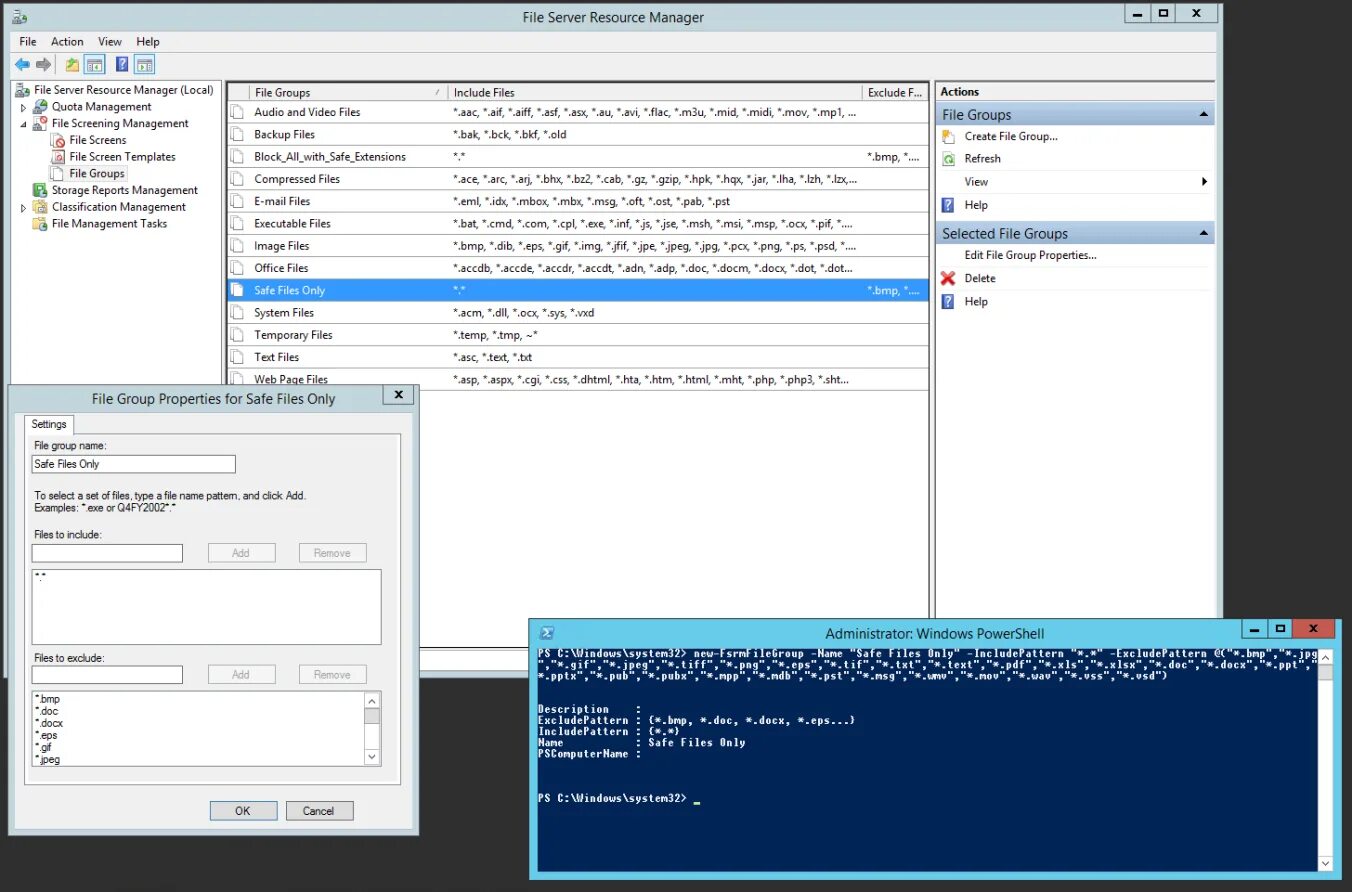Collapse the File Screening Management tree node
The height and width of the screenshot is (892, 1352).
(x=24, y=124)
